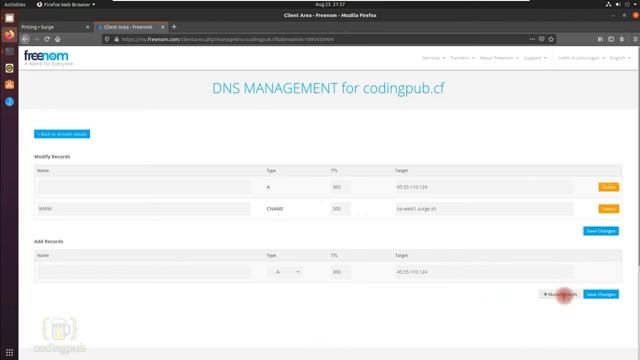The width and height of the screenshot is (640, 360).
Task: Show Applications grid in the dock
Action: [9, 352]
